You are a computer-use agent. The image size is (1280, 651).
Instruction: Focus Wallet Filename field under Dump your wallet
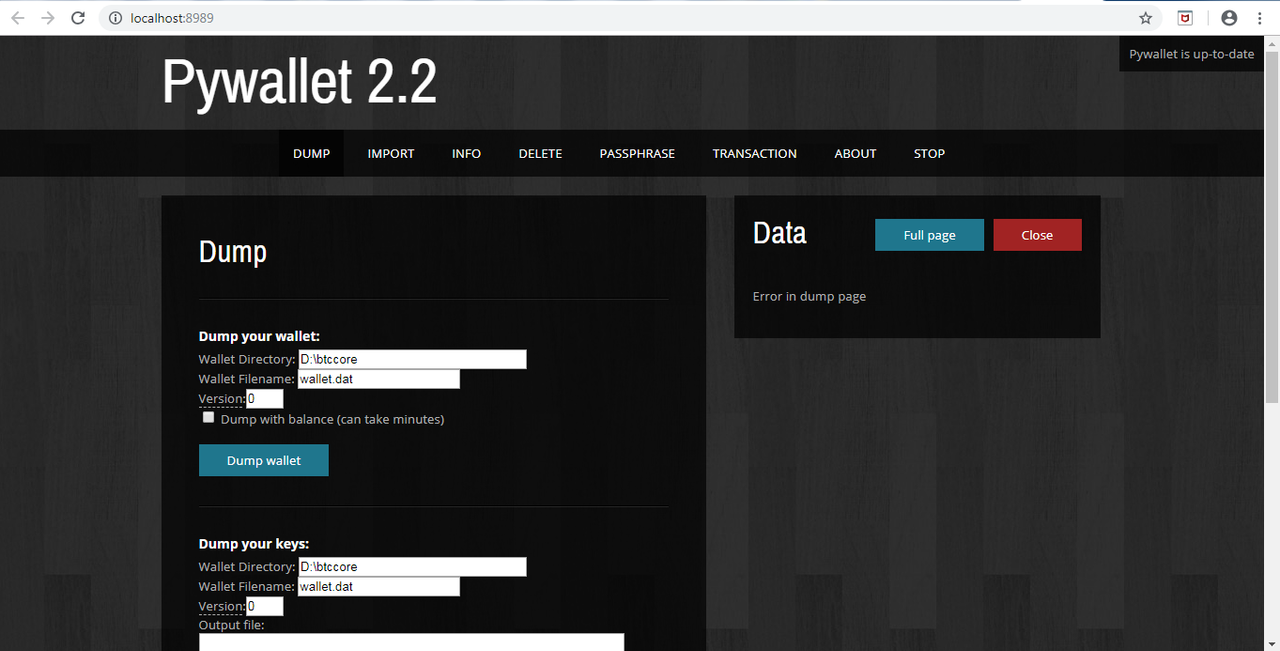pos(379,379)
